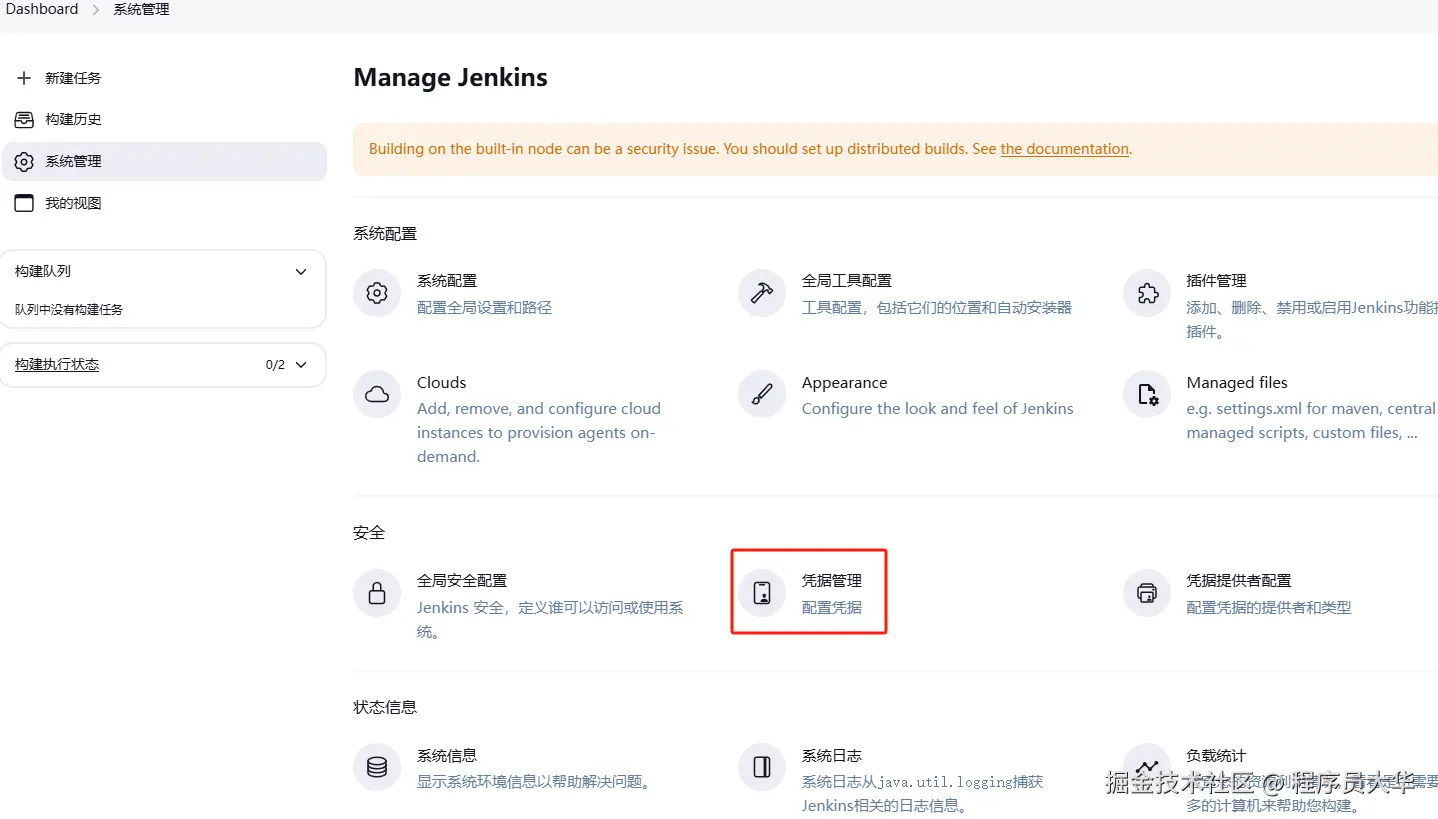Image resolution: width=1438 pixels, height=819 pixels.
Task: Click 配置全局设置和路径 description
Action: pyautogui.click(x=485, y=308)
